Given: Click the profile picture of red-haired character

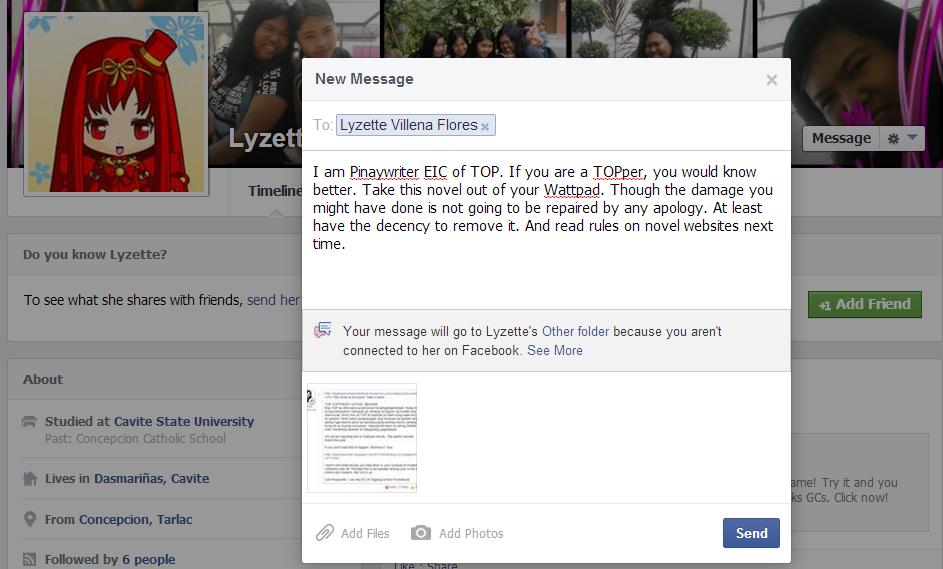Looking at the screenshot, I should point(116,104).
